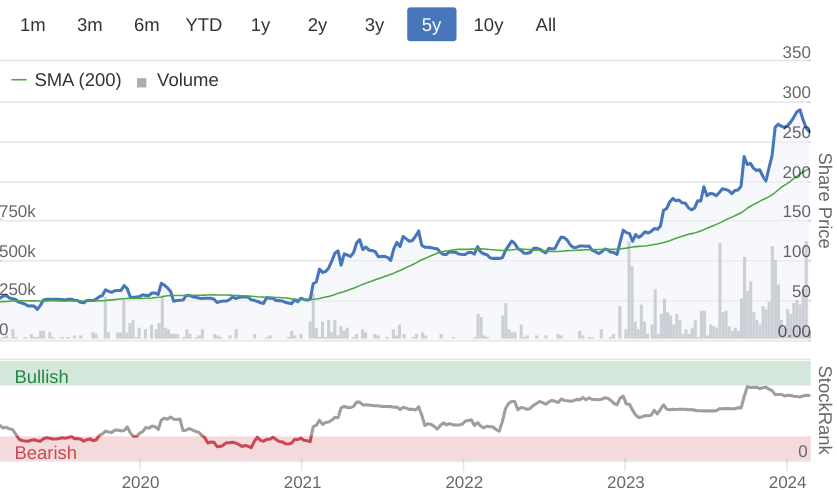Show 10y price history
The height and width of the screenshot is (490, 837).
pyautogui.click(x=488, y=25)
